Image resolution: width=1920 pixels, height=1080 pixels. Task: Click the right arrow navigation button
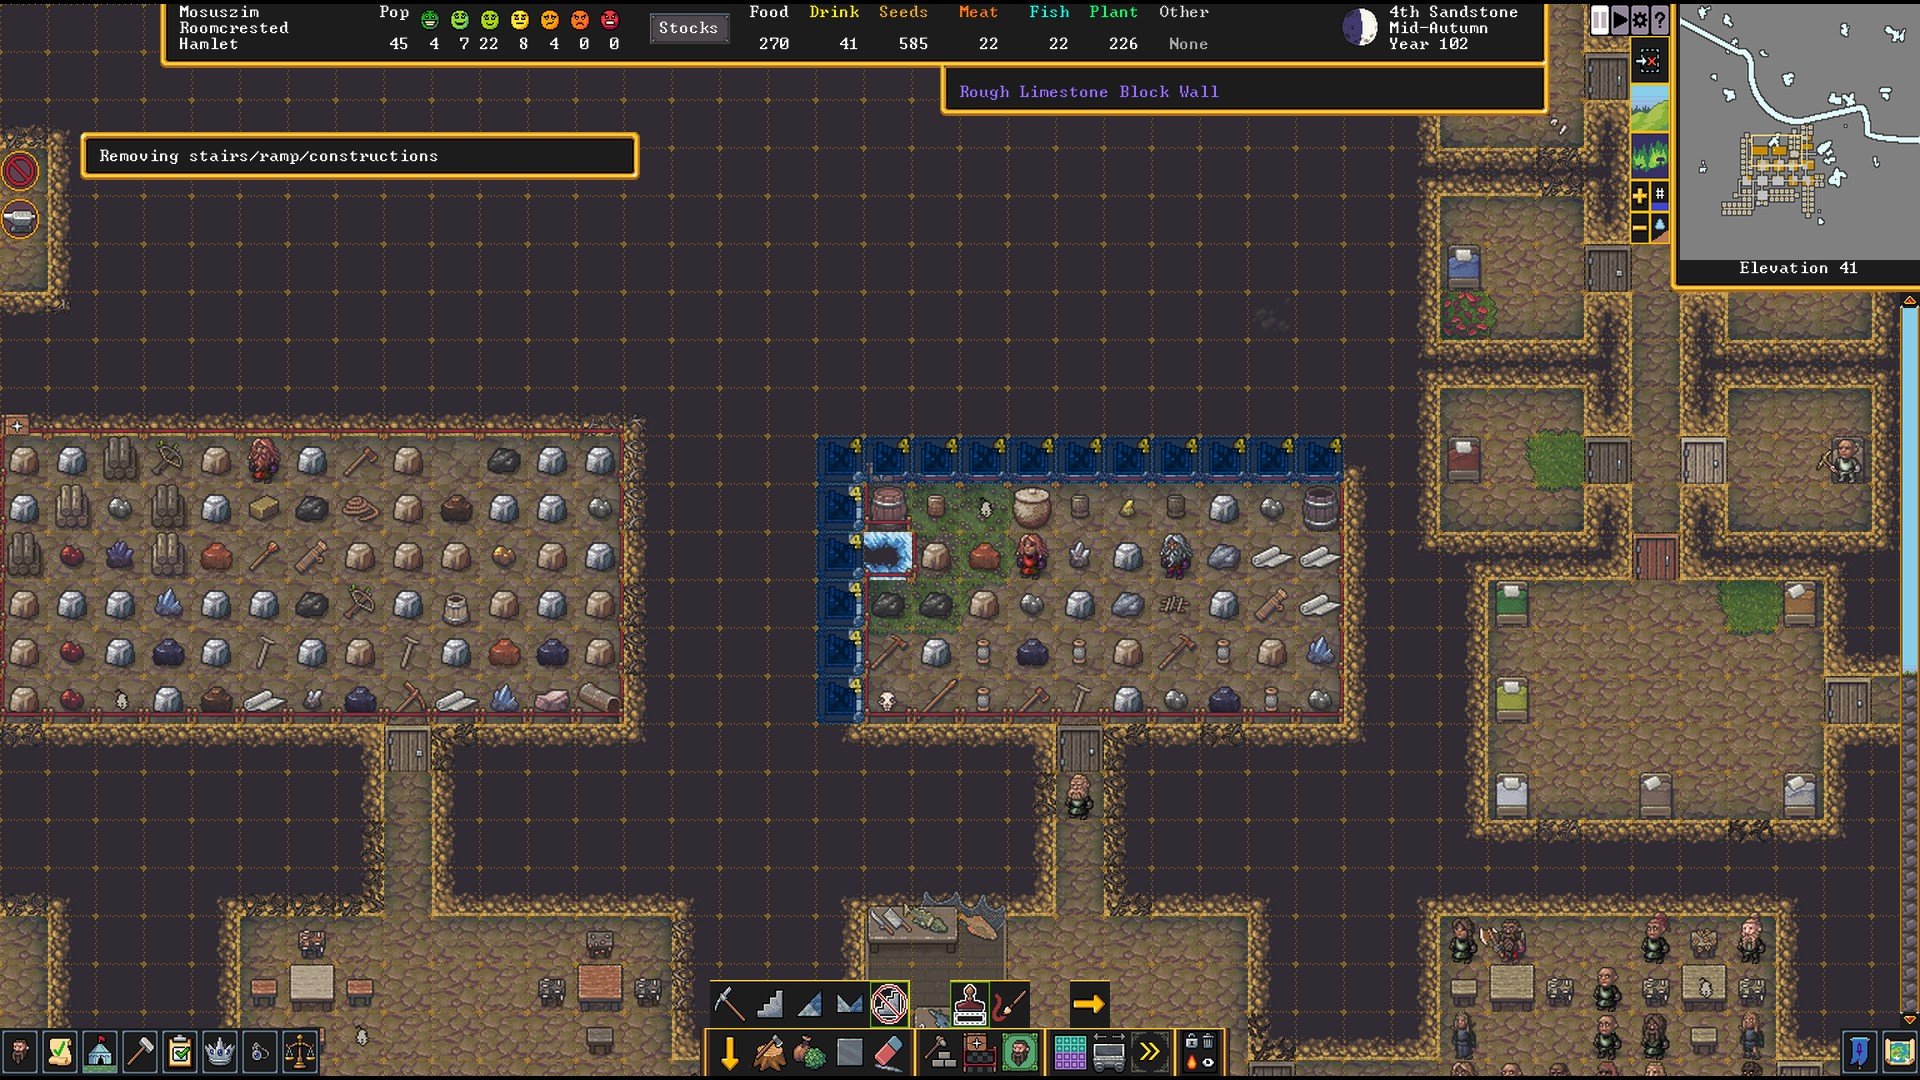(1089, 1002)
